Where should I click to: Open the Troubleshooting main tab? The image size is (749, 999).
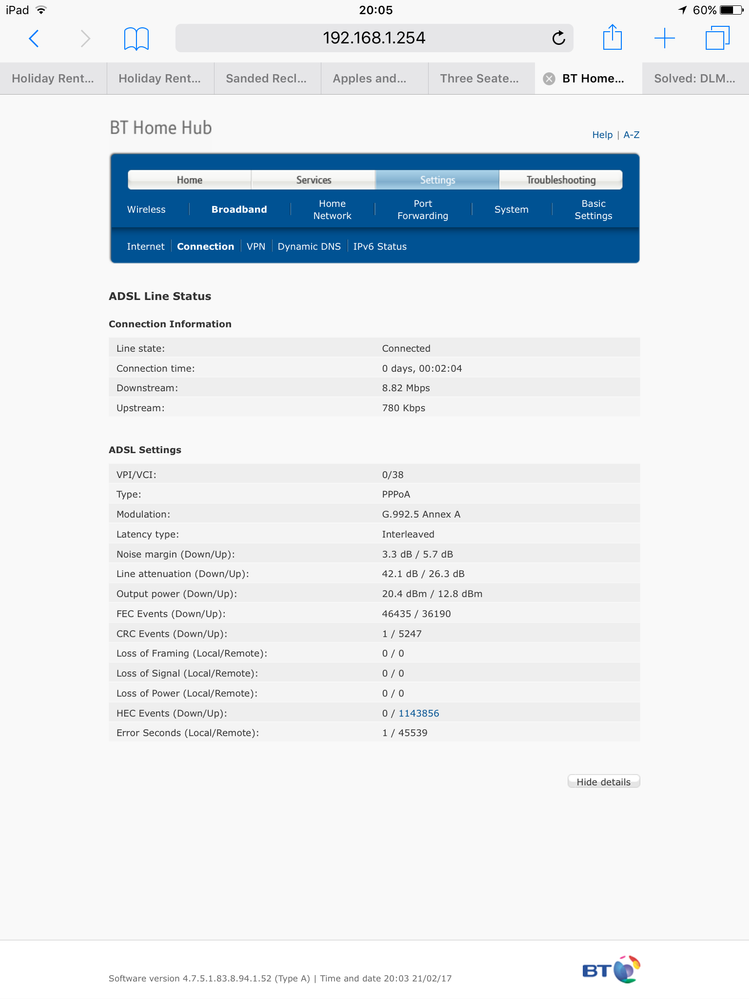560,180
